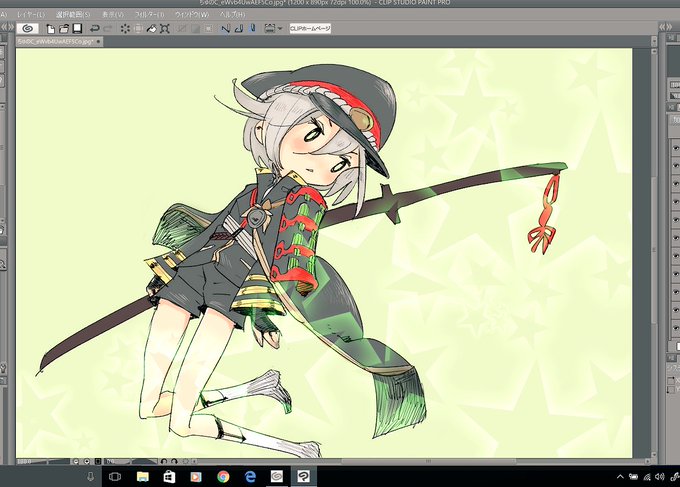Click the Clear Outside Selection icon
Image resolution: width=680 pixels, height=487 pixels.
pos(138,29)
